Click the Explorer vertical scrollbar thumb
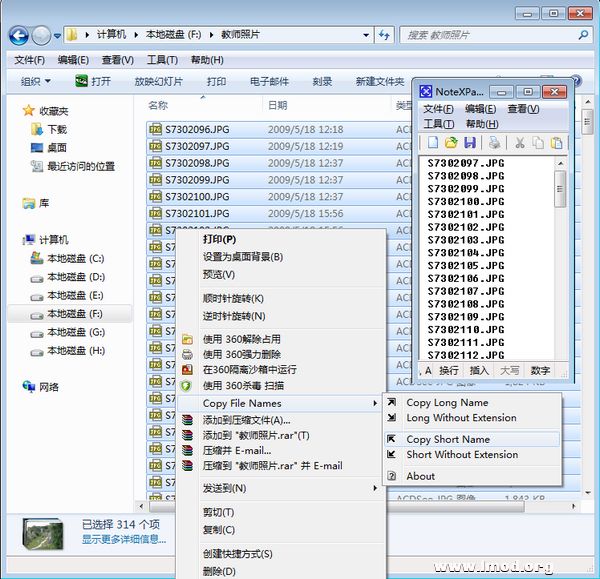600x579 pixels. coord(587,122)
